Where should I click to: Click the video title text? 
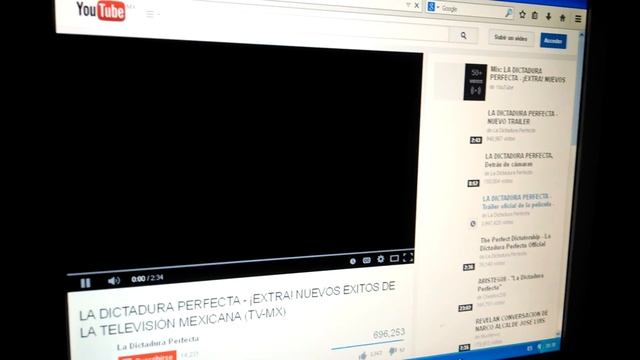237,309
